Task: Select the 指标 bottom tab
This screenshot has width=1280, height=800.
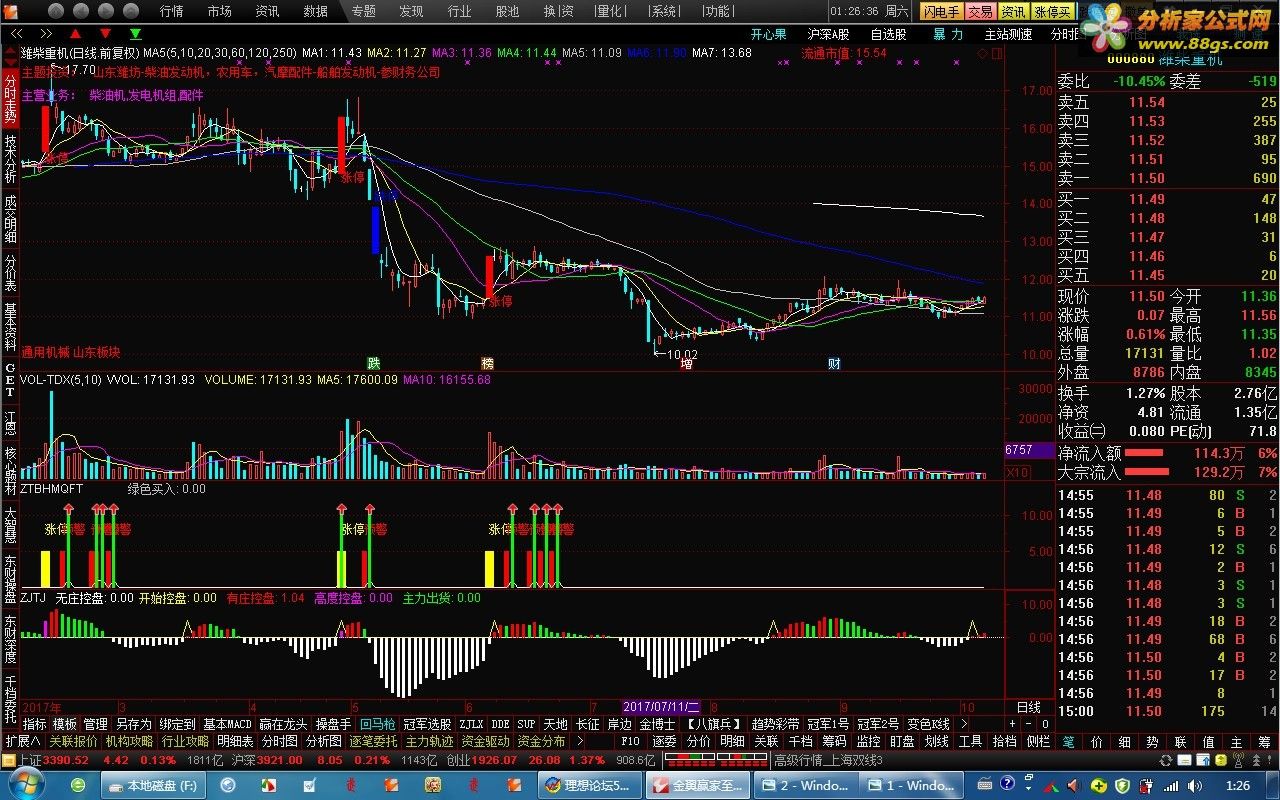Action: [x=34, y=724]
